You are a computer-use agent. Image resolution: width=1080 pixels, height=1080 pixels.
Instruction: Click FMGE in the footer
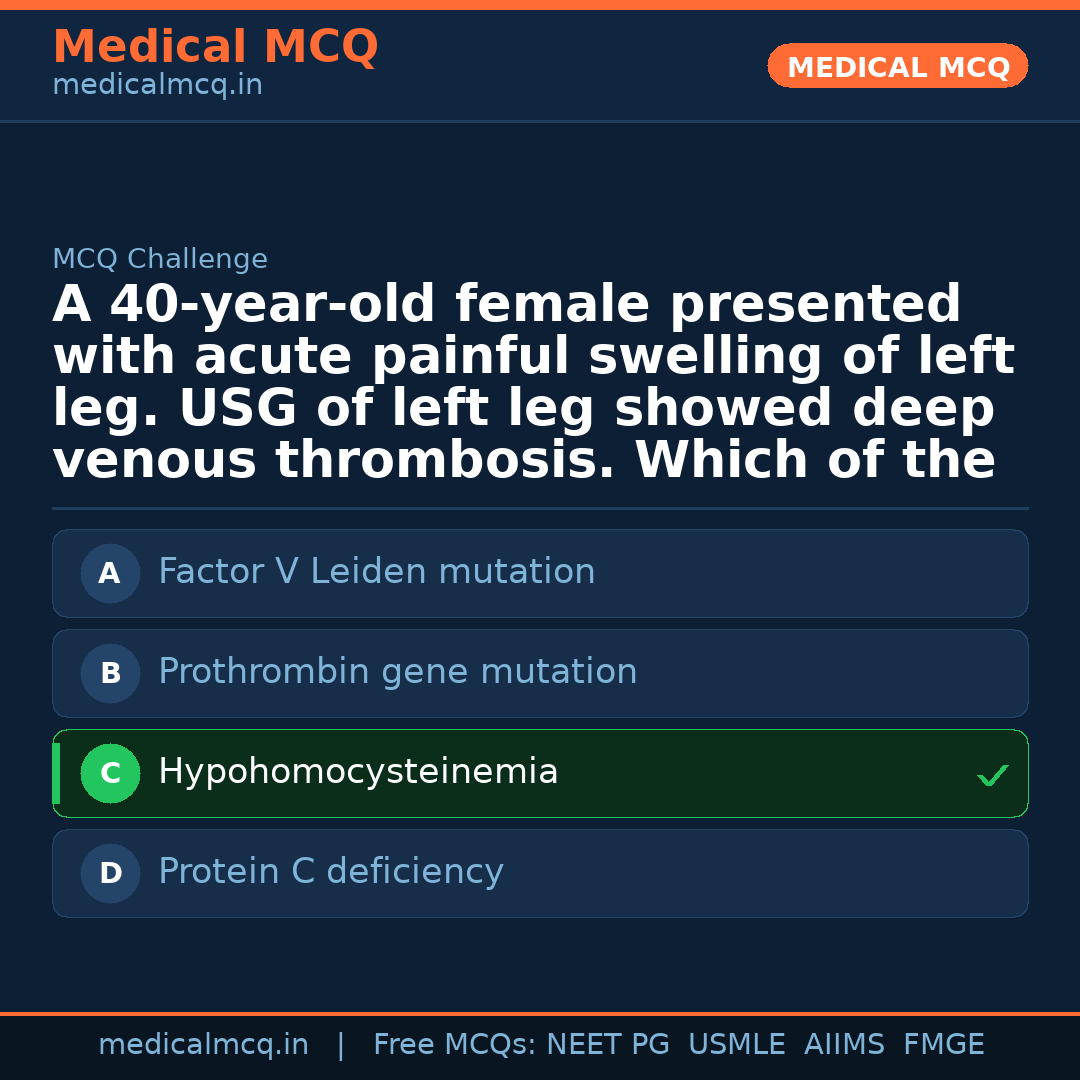click(x=943, y=1045)
